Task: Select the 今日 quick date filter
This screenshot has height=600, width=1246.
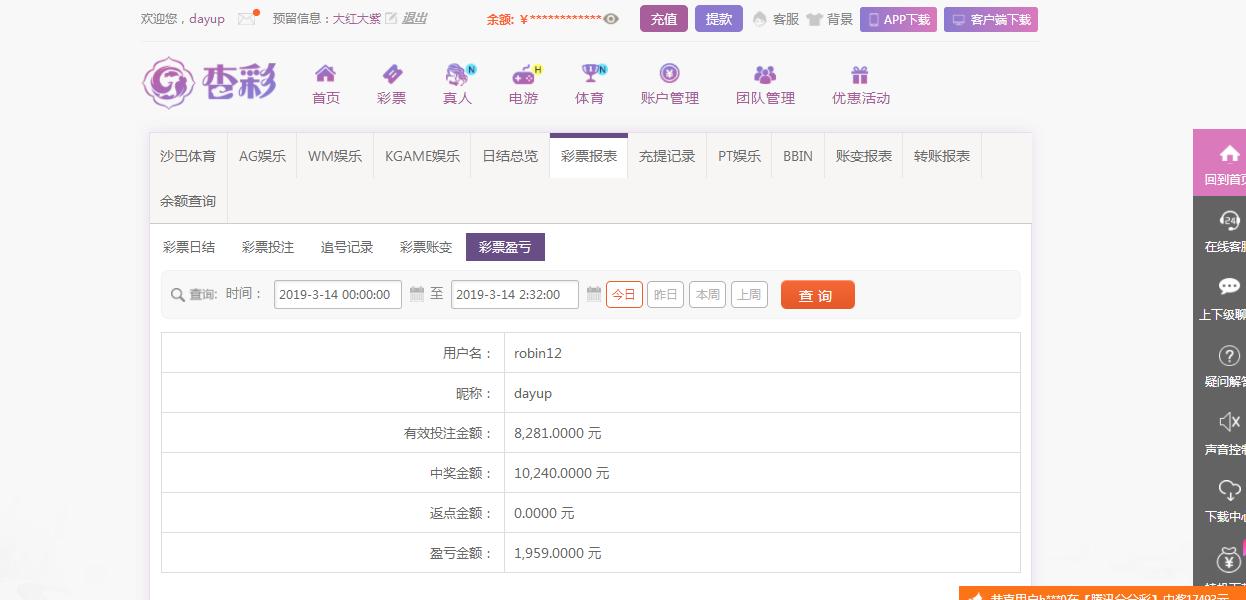Action: tap(624, 295)
